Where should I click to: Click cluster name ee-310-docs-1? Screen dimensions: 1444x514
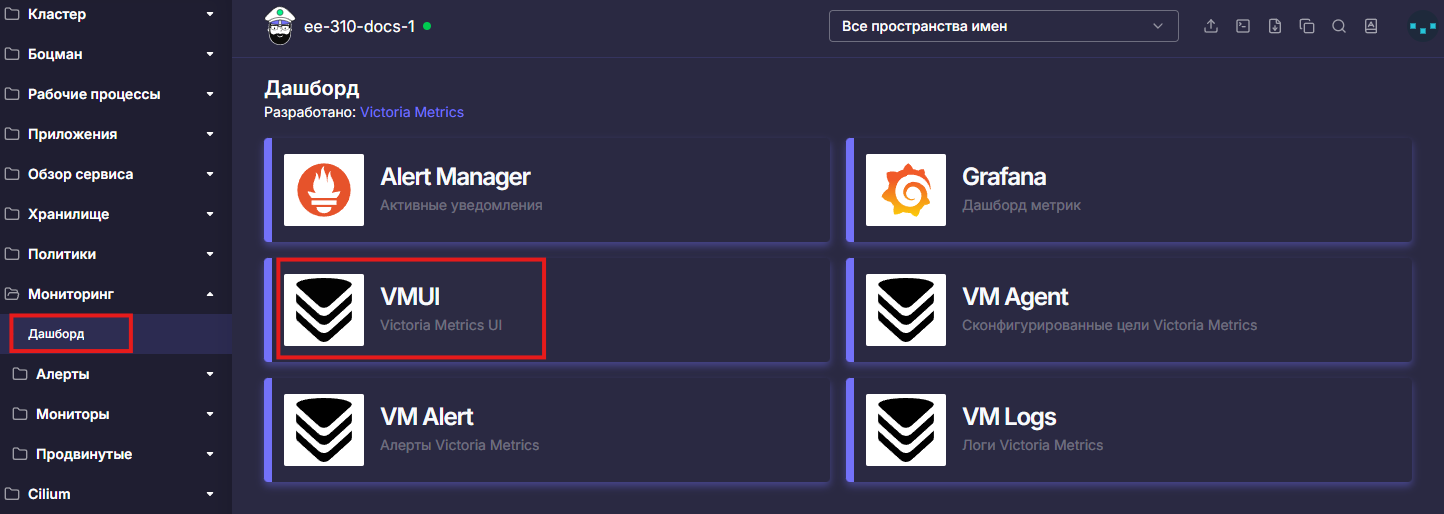[359, 27]
